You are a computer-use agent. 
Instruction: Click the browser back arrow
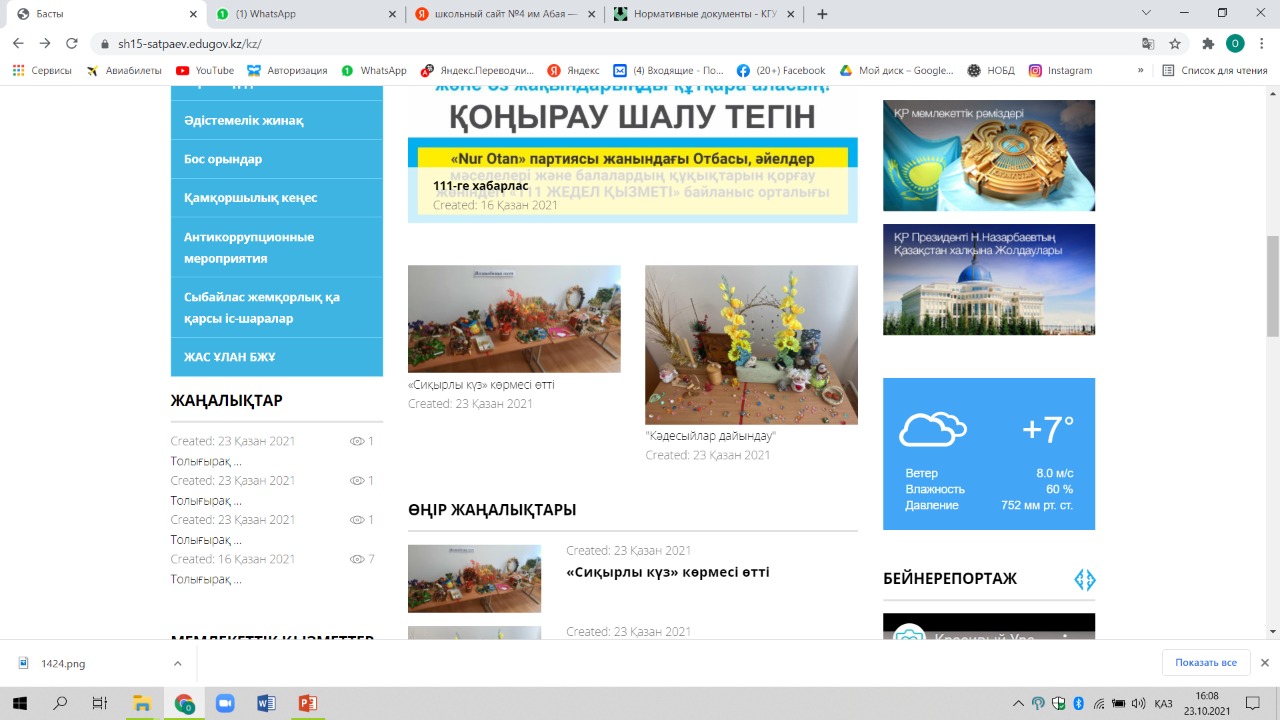pos(18,44)
